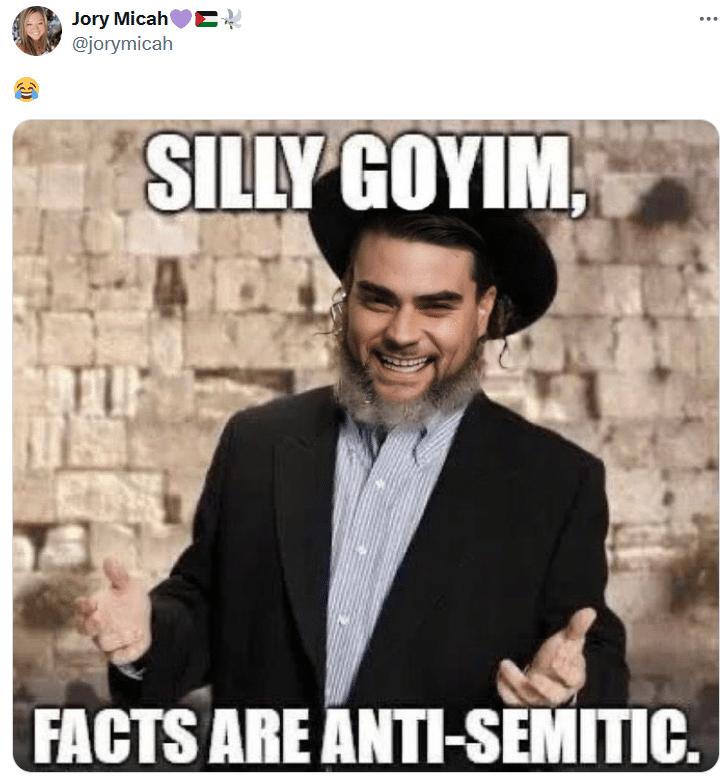Click the Palestinian flag emoji in name
The width and height of the screenshot is (728, 777).
[206, 19]
